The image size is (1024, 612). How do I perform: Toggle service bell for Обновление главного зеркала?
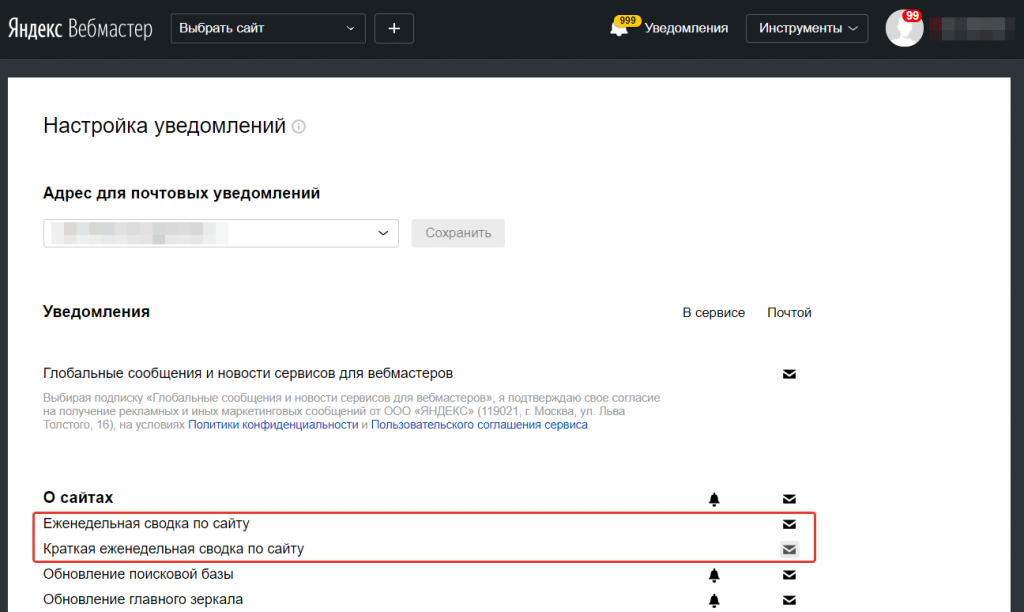pos(714,600)
